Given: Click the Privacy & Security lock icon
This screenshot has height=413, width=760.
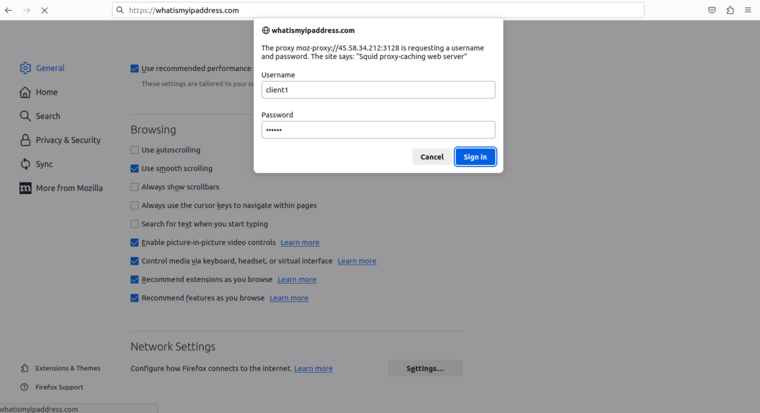Looking at the screenshot, I should click(x=25, y=140).
